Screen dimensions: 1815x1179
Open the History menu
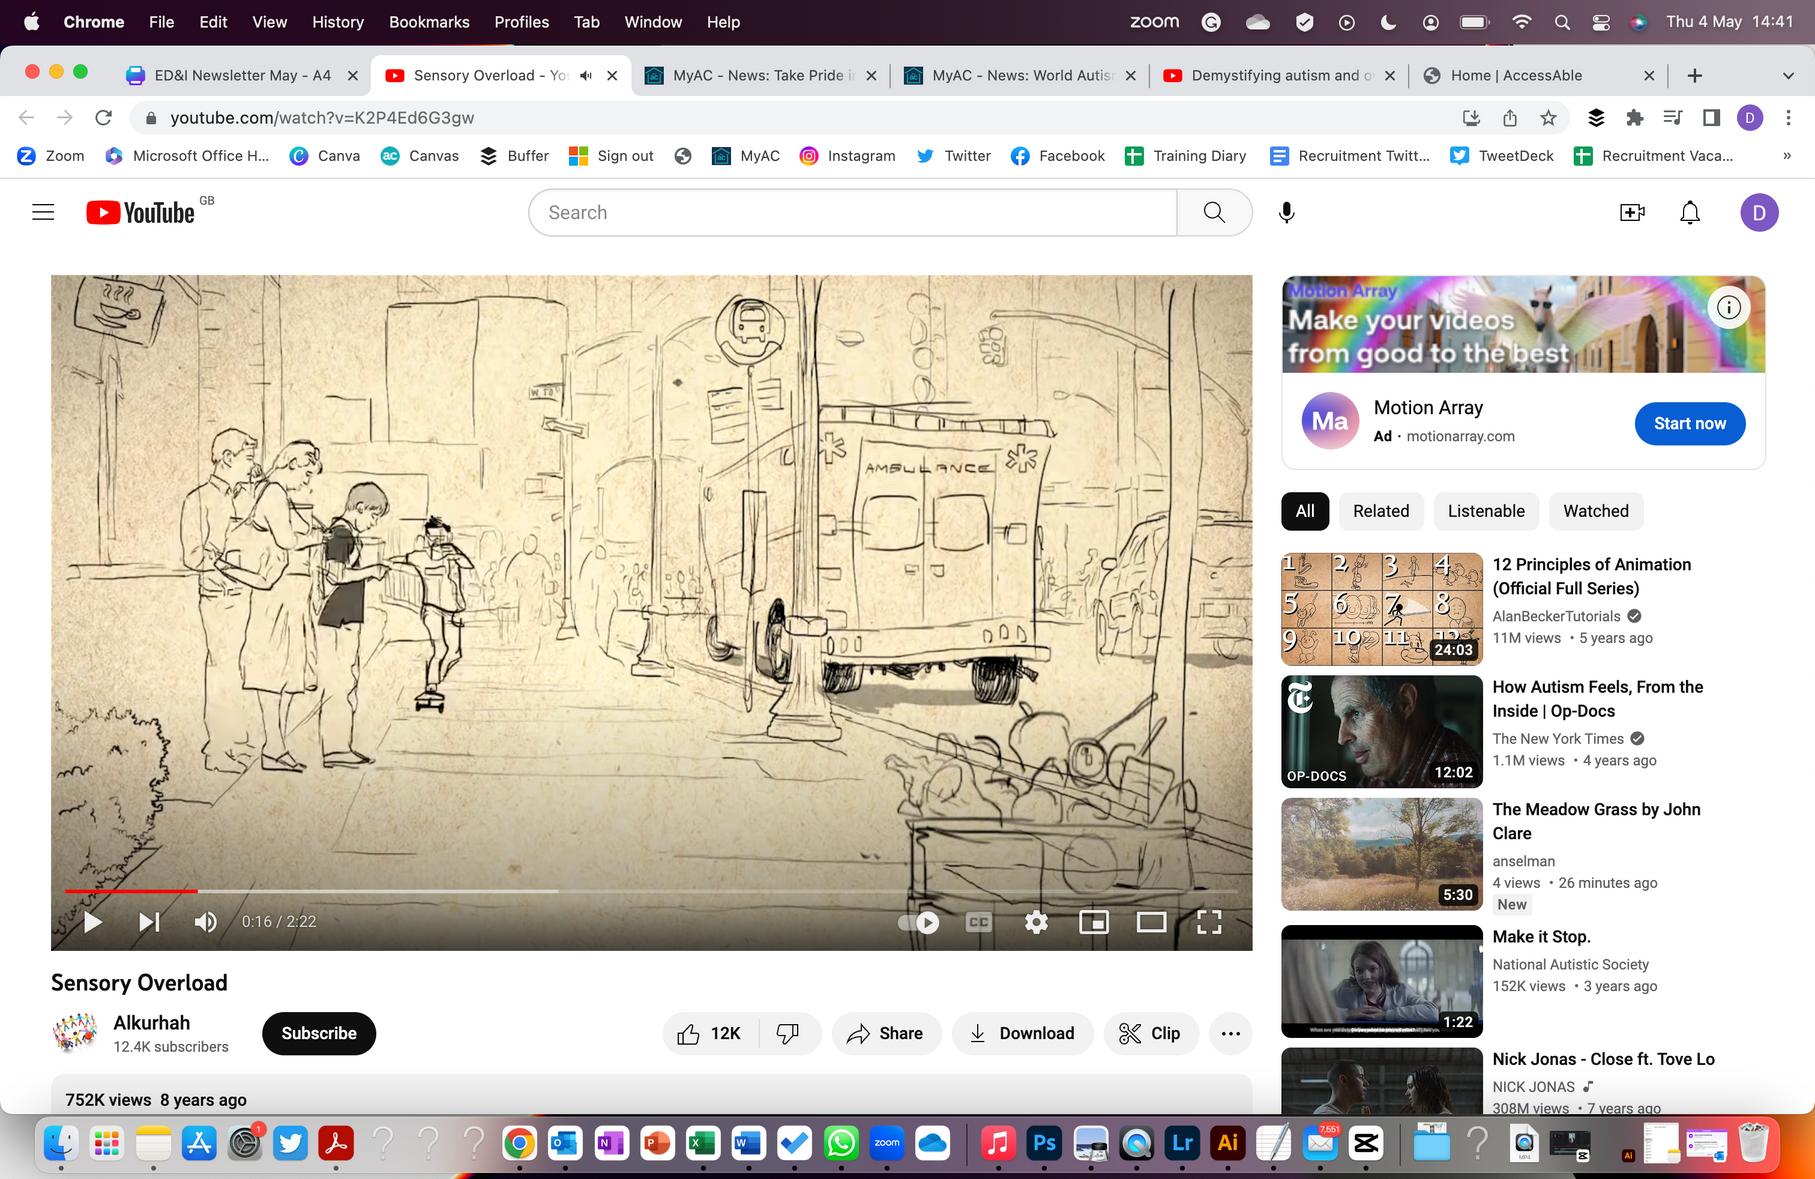(337, 21)
